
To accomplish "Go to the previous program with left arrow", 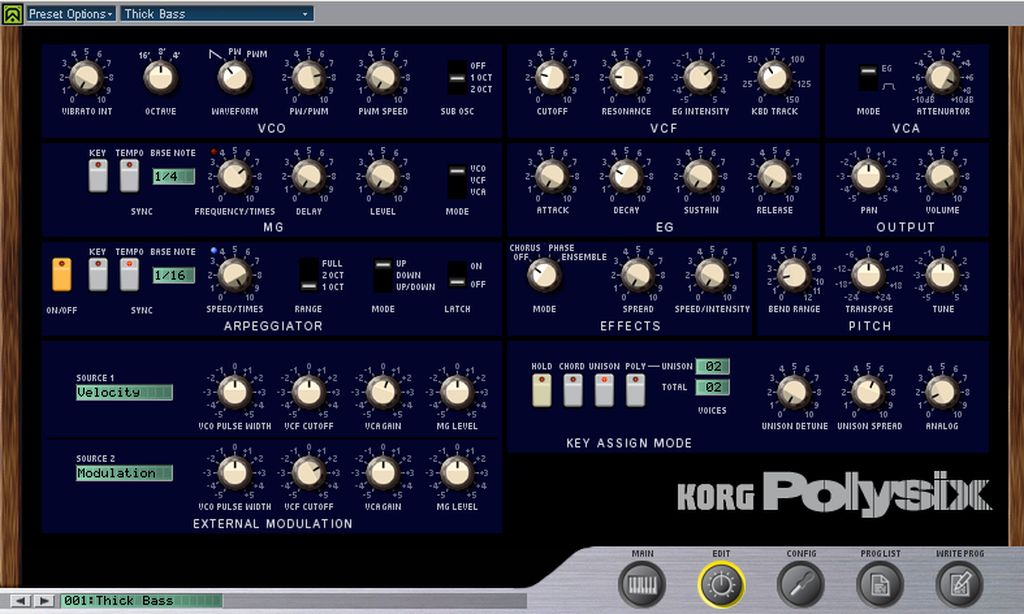I will (20, 600).
